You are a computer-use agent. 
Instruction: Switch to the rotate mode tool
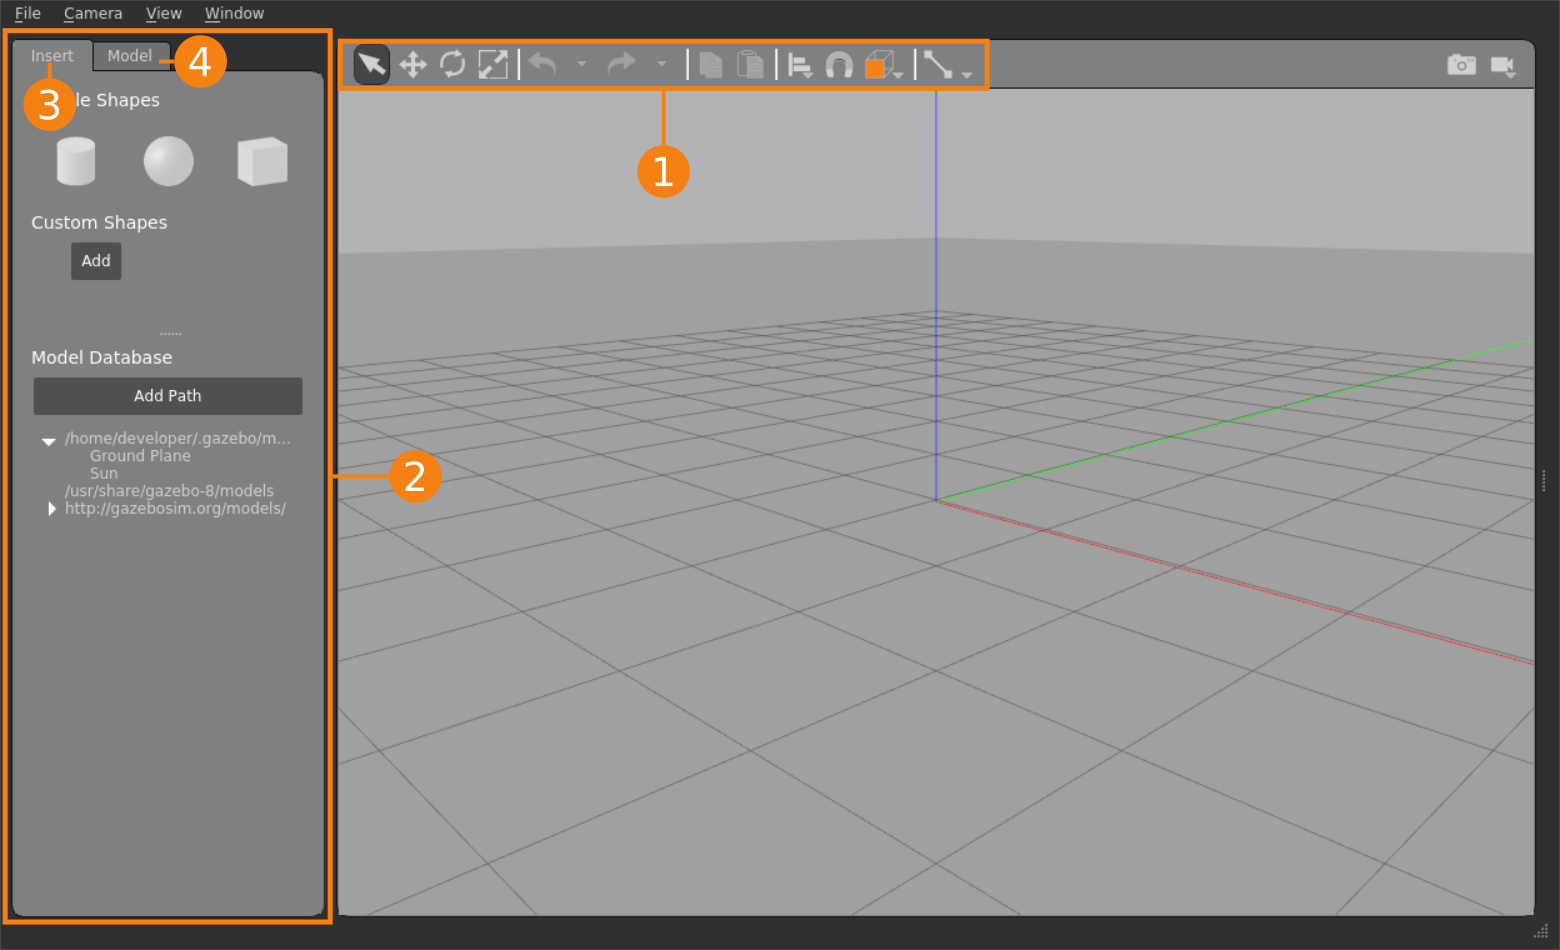pos(452,65)
